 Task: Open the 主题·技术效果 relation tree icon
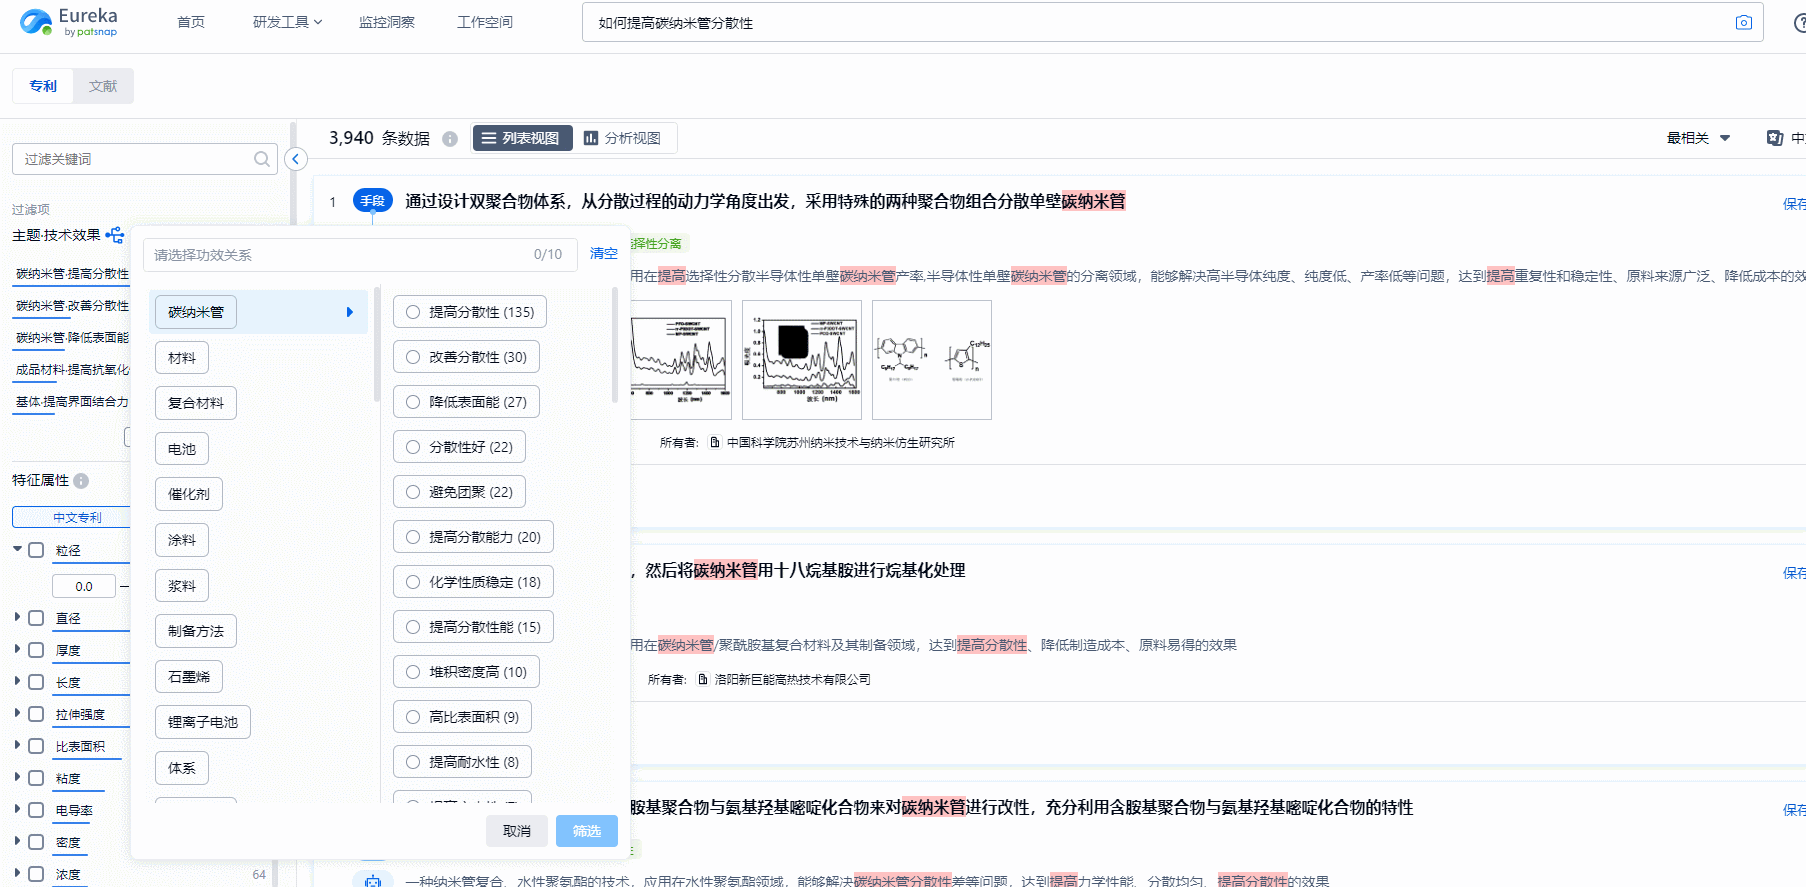coord(115,235)
